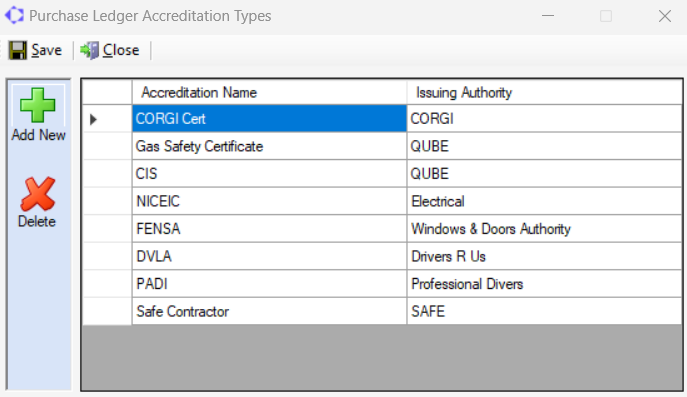This screenshot has width=687, height=397.
Task: Select the Drivers R Us authority cell
Action: 544,256
